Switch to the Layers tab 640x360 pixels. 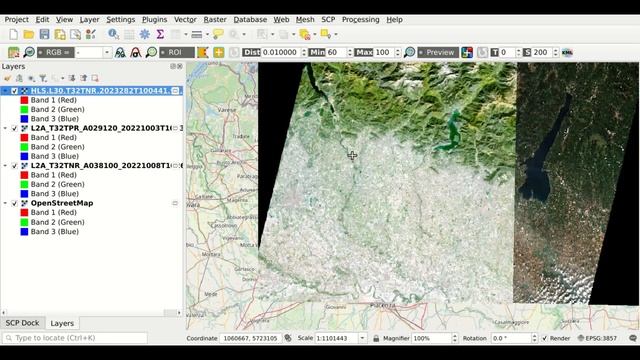pyautogui.click(x=62, y=323)
